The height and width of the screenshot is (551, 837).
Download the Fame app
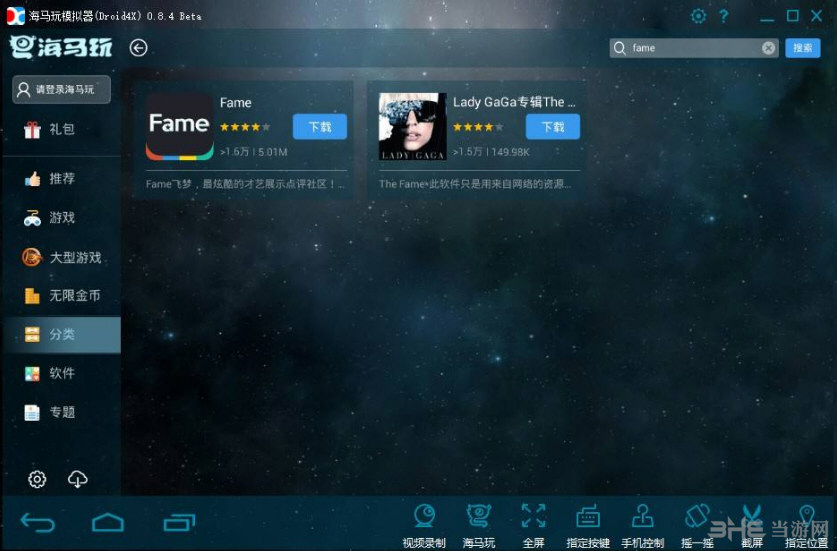click(320, 127)
